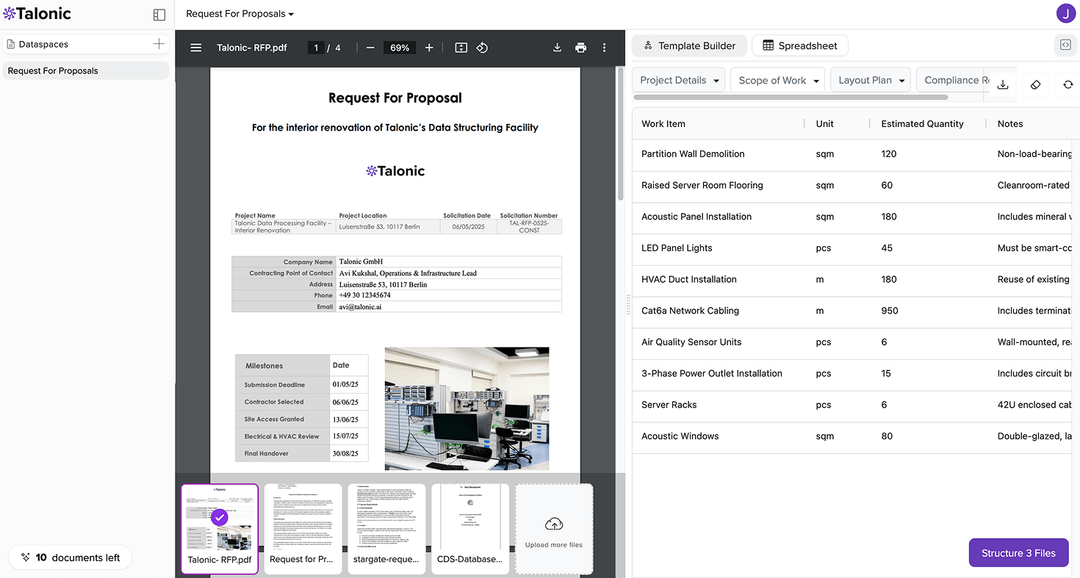
Task: Switch to the Spreadsheet view
Action: pyautogui.click(x=799, y=45)
